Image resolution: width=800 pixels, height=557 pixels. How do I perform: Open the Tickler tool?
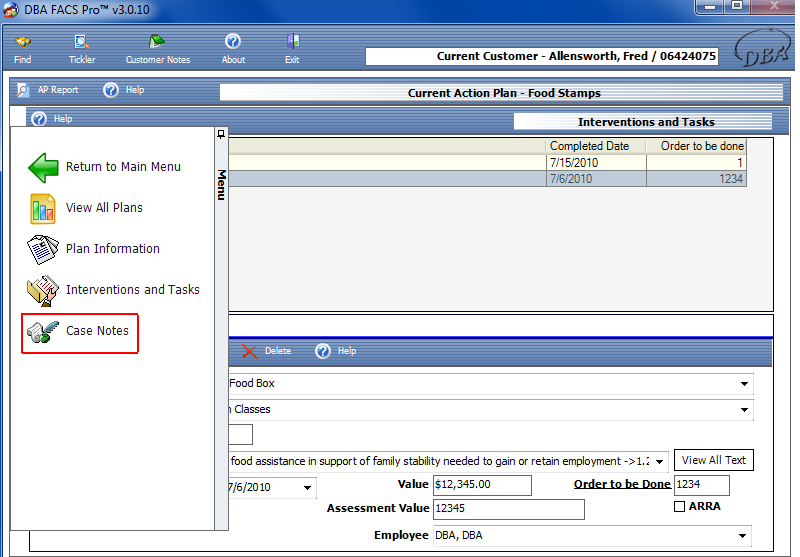[82, 50]
